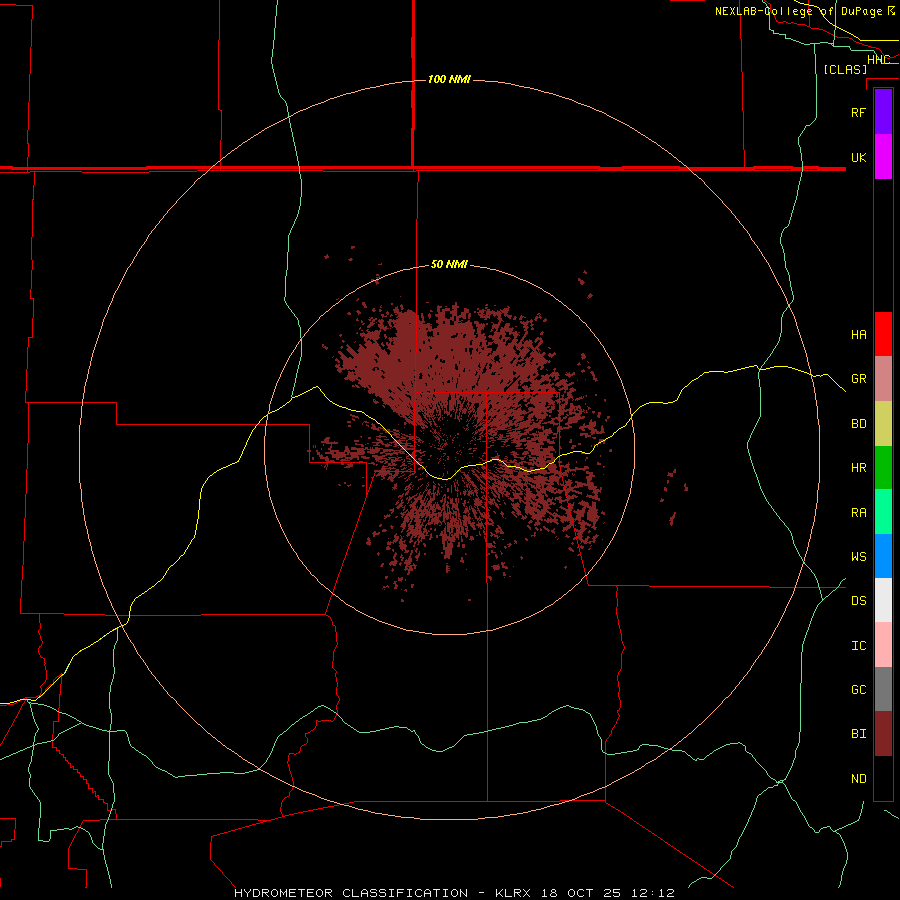The width and height of the screenshot is (900, 900).
Task: Click the WS legend label
Action: pyautogui.click(x=858, y=557)
